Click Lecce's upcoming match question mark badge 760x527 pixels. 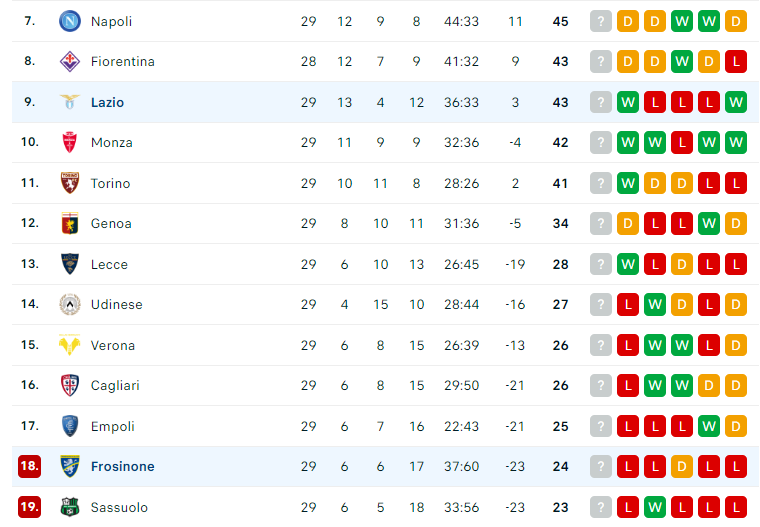tap(601, 264)
